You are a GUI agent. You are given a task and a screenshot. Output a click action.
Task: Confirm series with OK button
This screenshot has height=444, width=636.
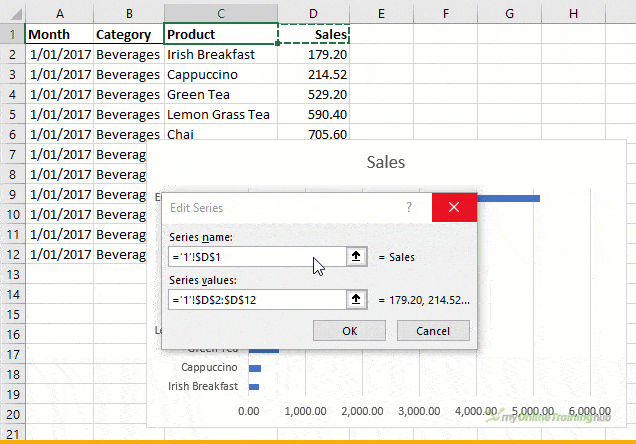(x=349, y=331)
